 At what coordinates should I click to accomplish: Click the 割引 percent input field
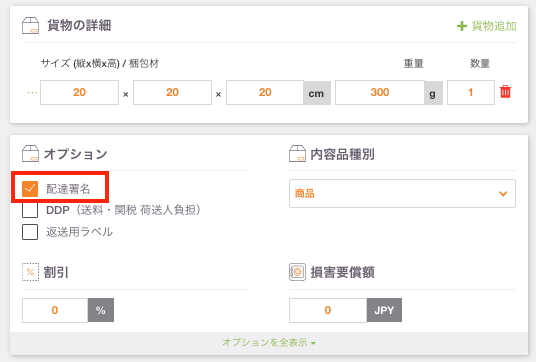55,310
